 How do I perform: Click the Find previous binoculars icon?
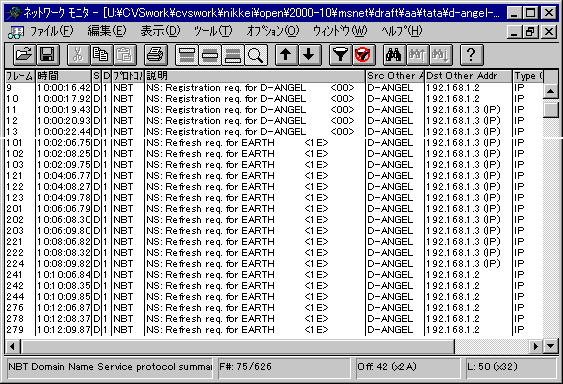pos(417,55)
